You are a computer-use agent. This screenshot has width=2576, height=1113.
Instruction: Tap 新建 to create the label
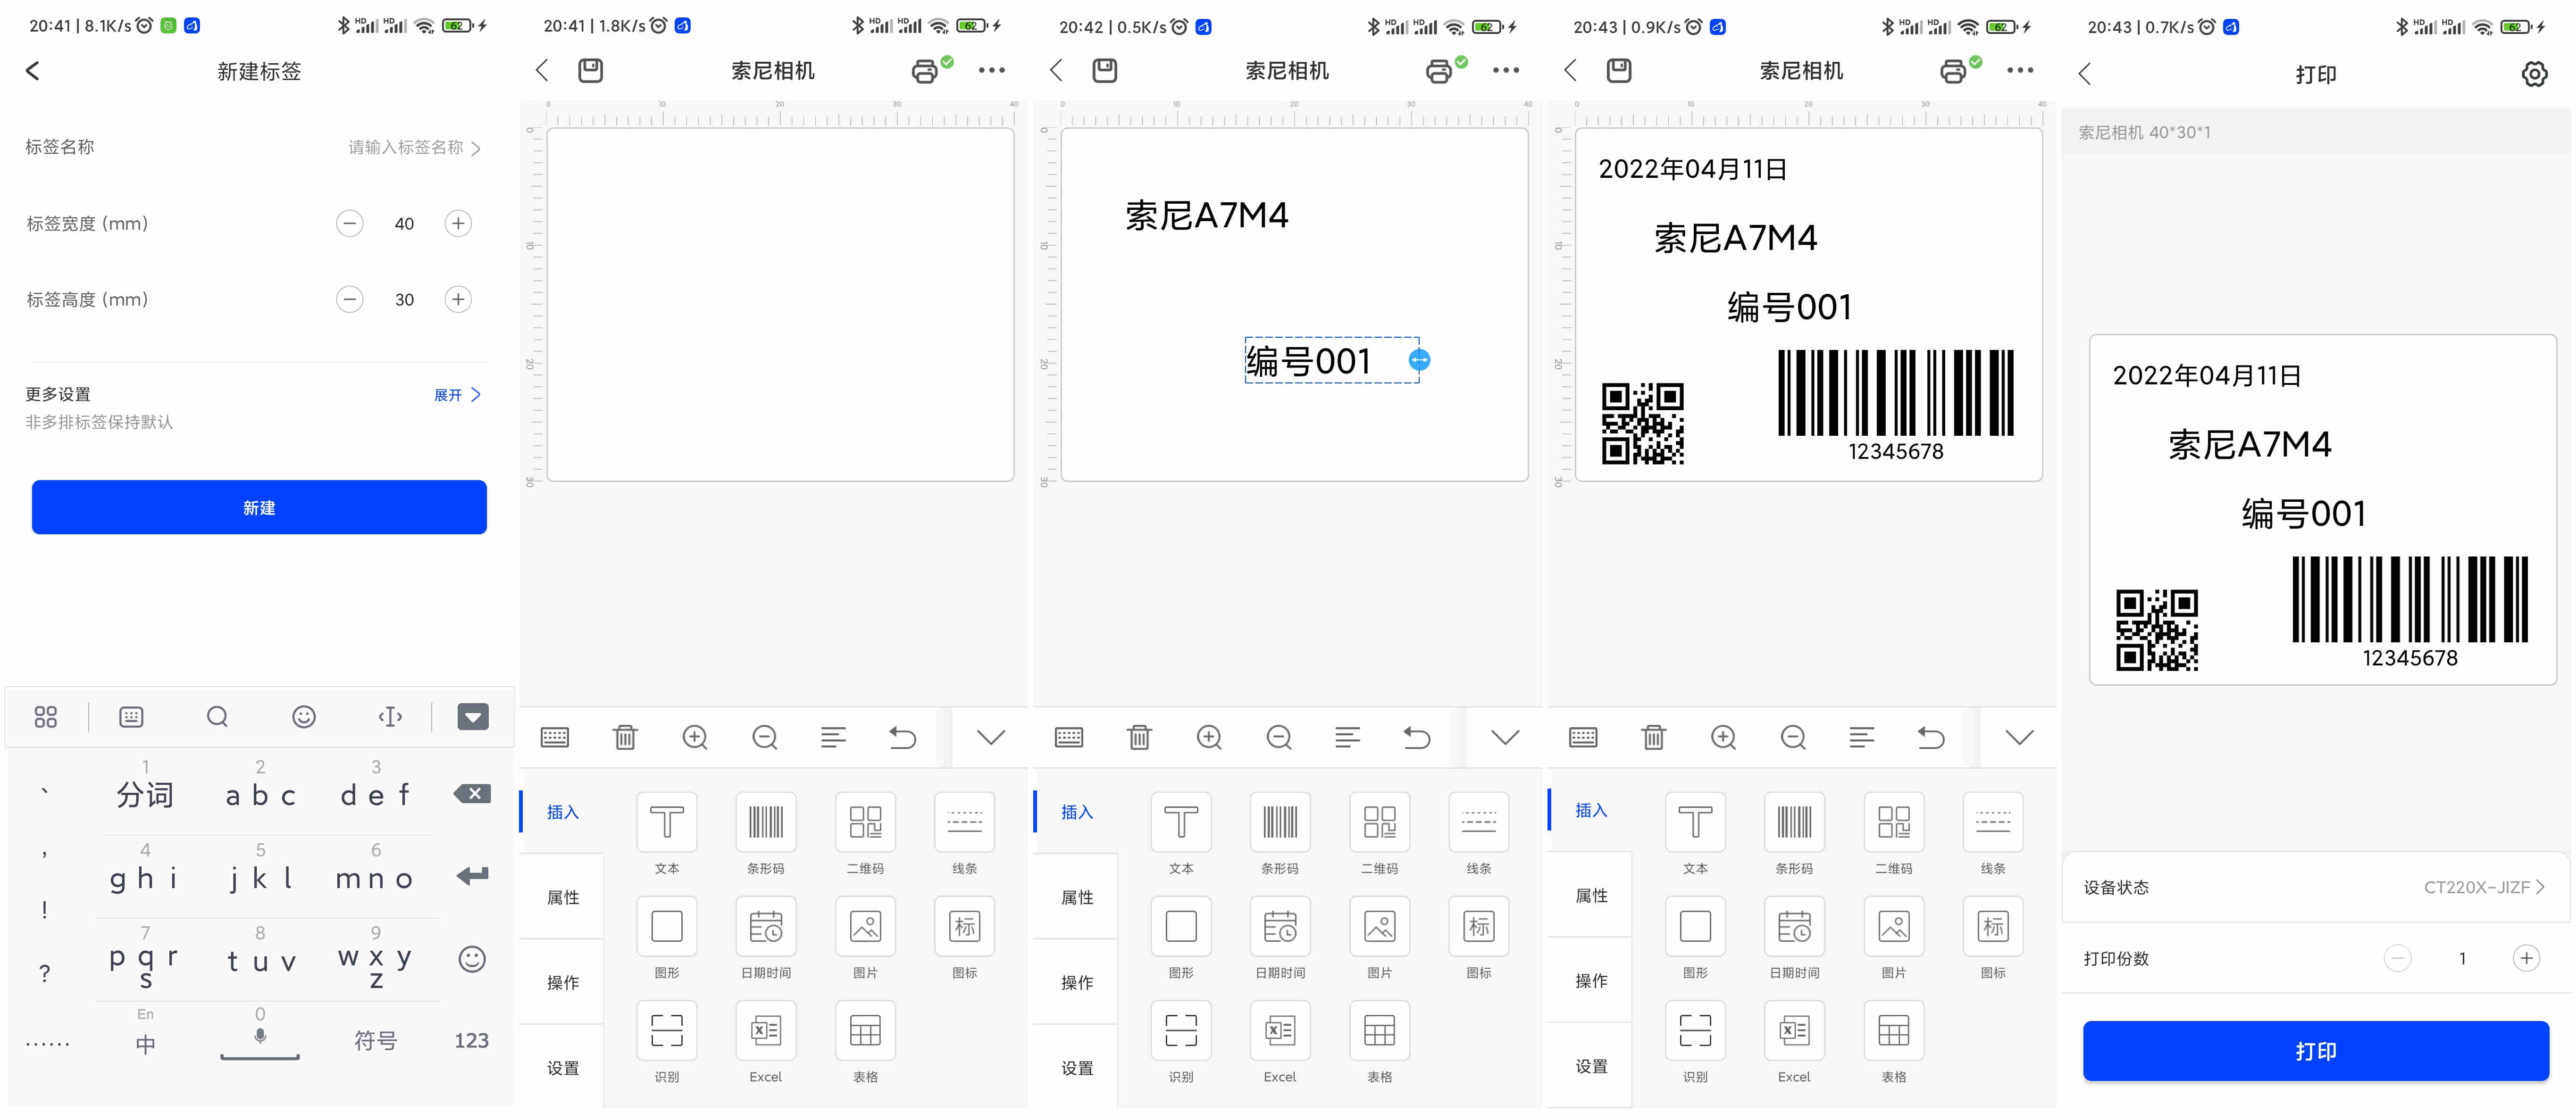[x=258, y=507]
